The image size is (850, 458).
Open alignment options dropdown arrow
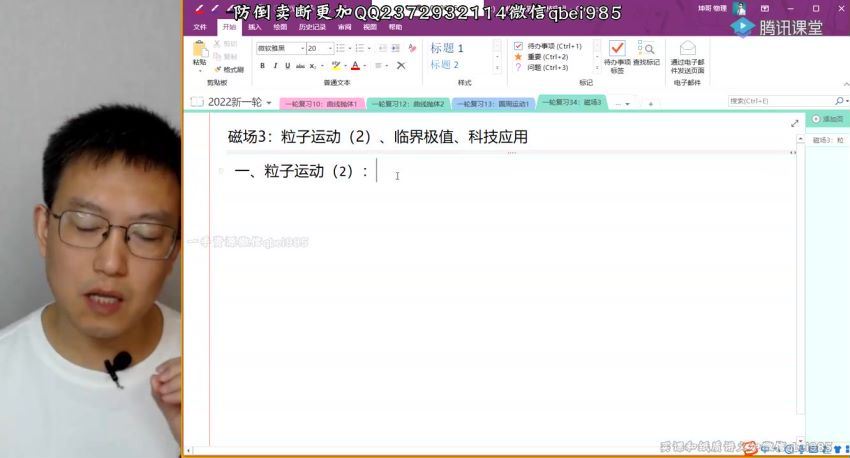(x=387, y=66)
